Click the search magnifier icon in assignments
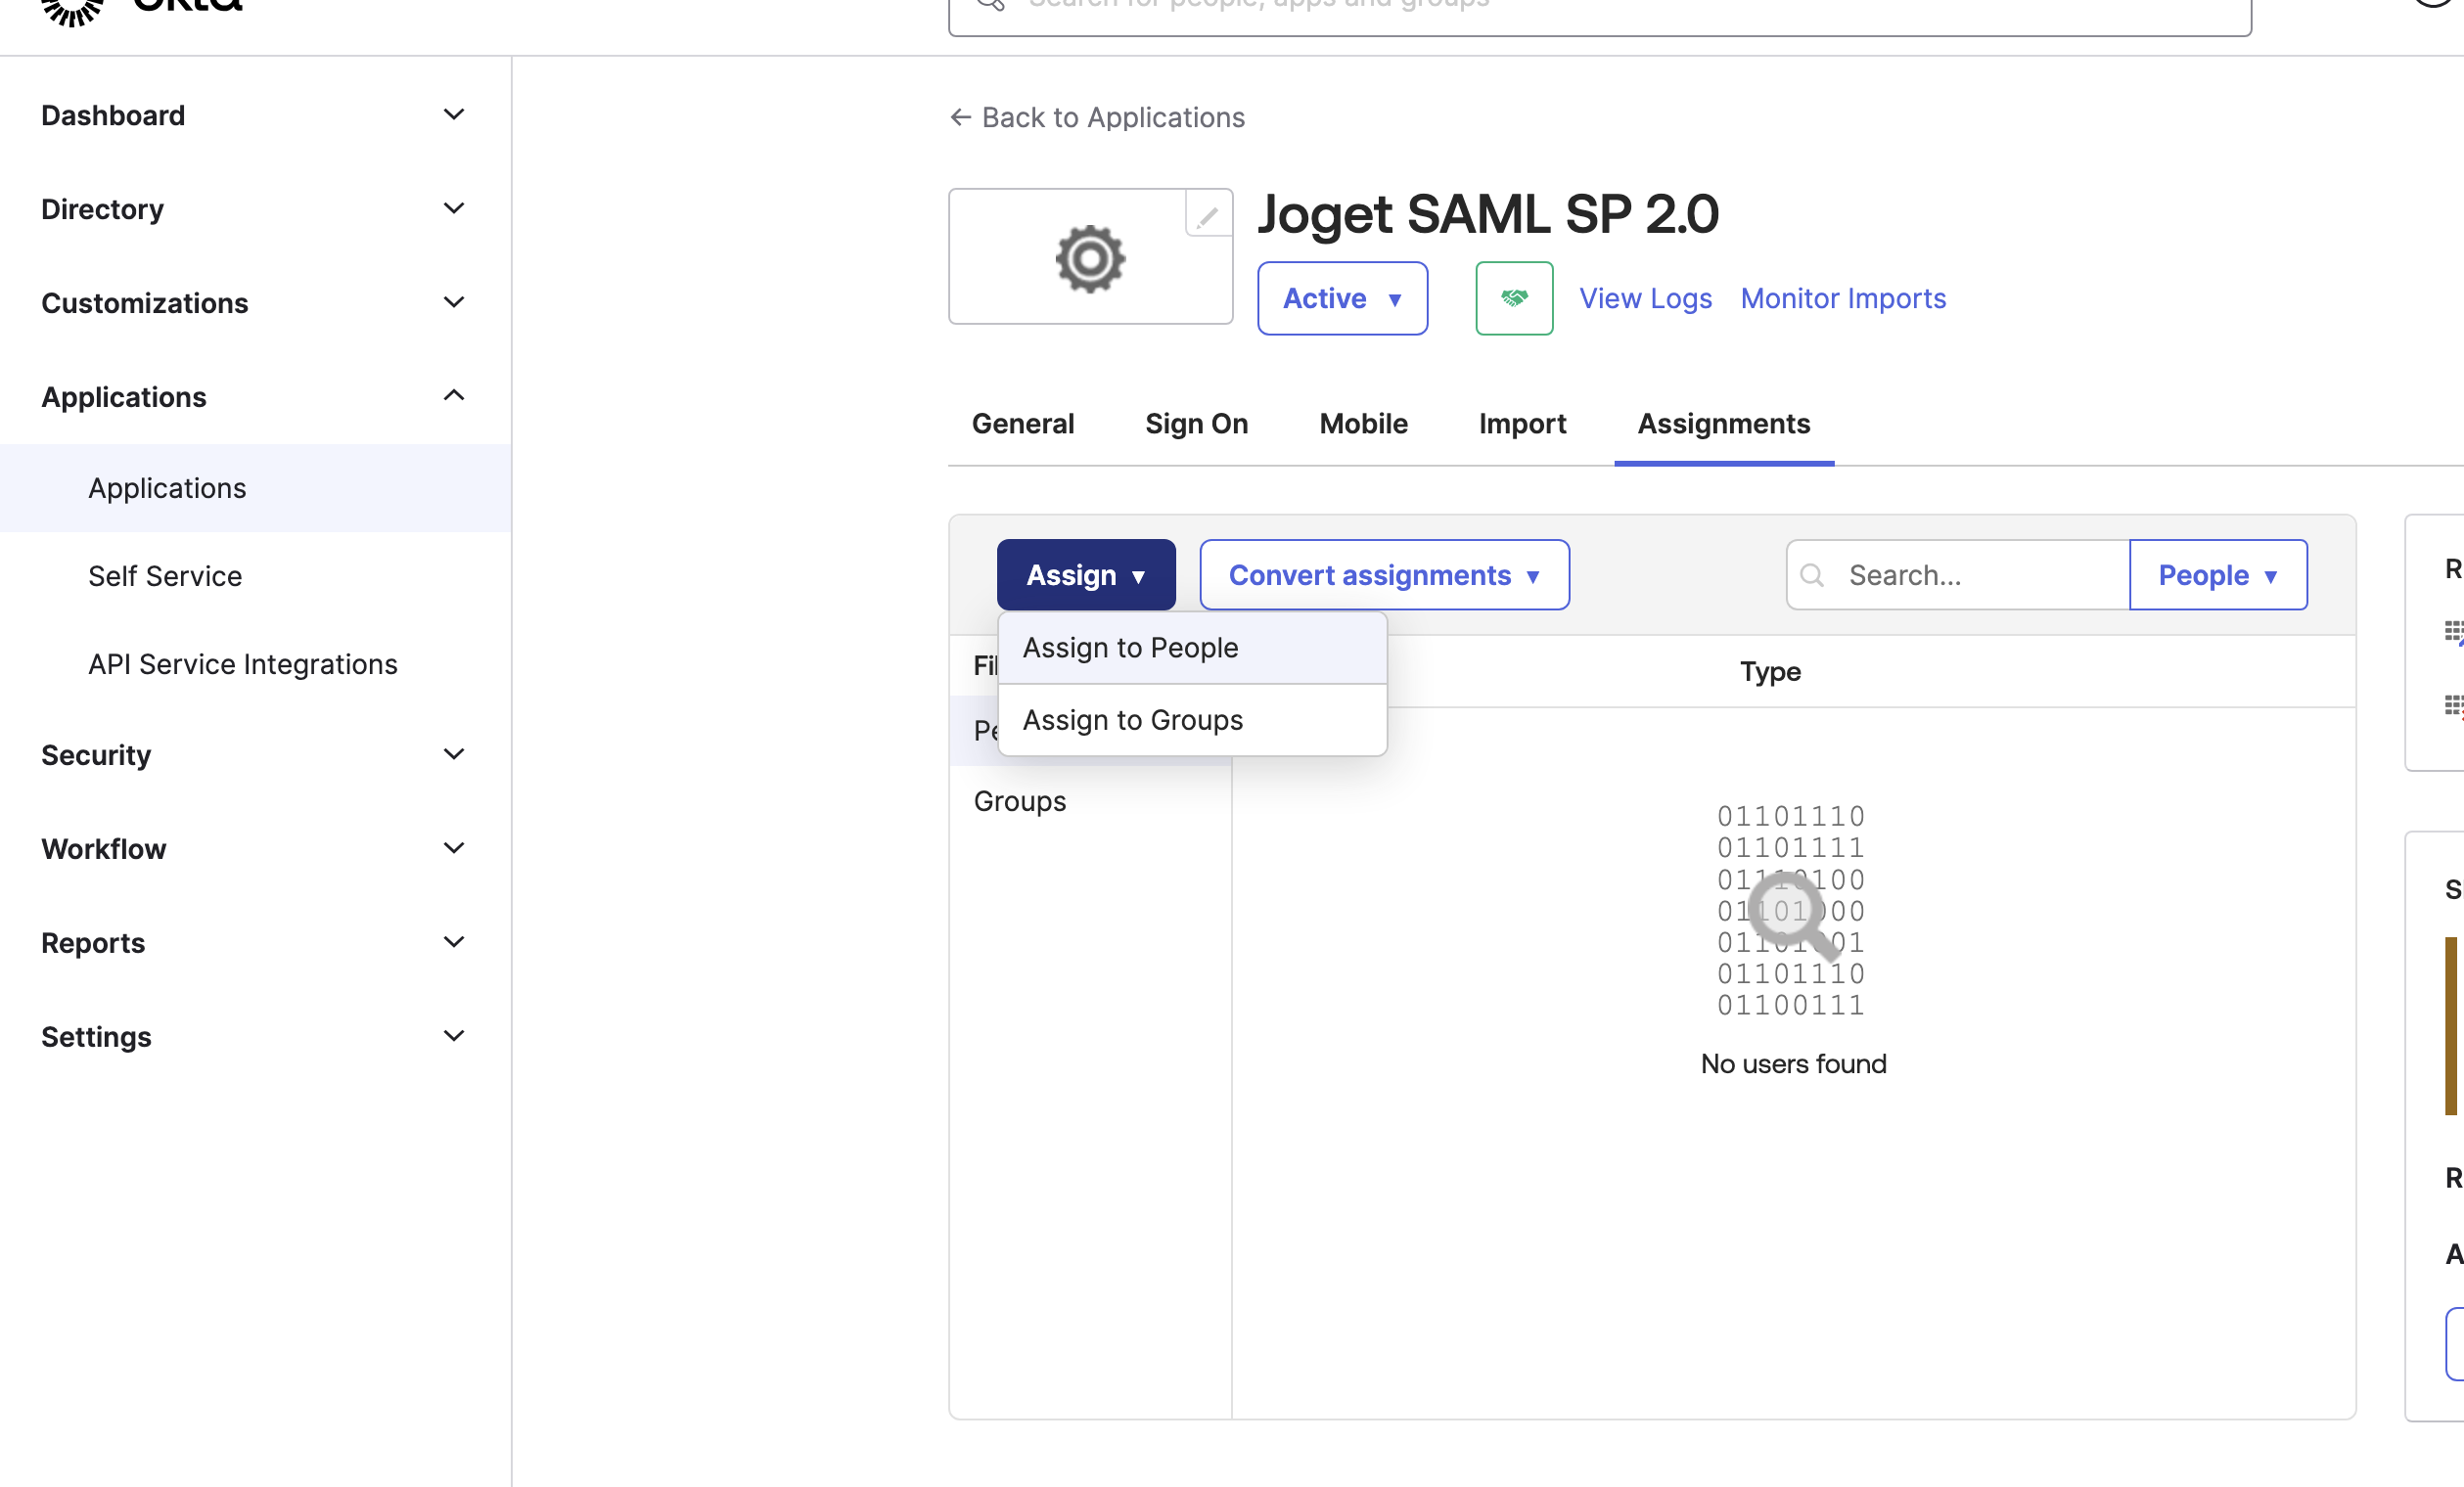Screen dimensions: 2464x1487 (x=1811, y=575)
